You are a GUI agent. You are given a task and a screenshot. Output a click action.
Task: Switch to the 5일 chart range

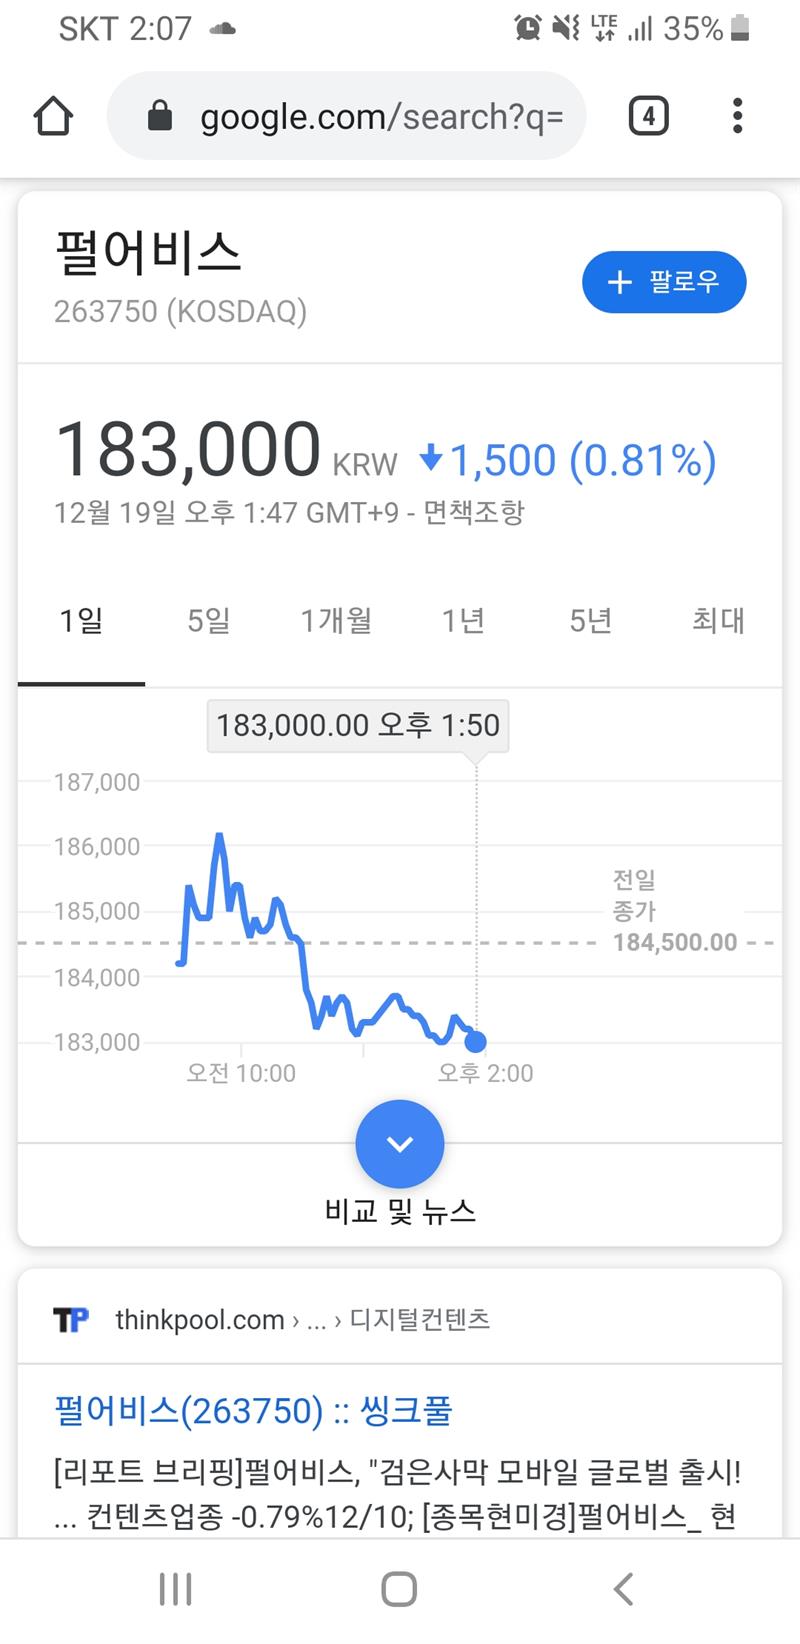(x=209, y=621)
